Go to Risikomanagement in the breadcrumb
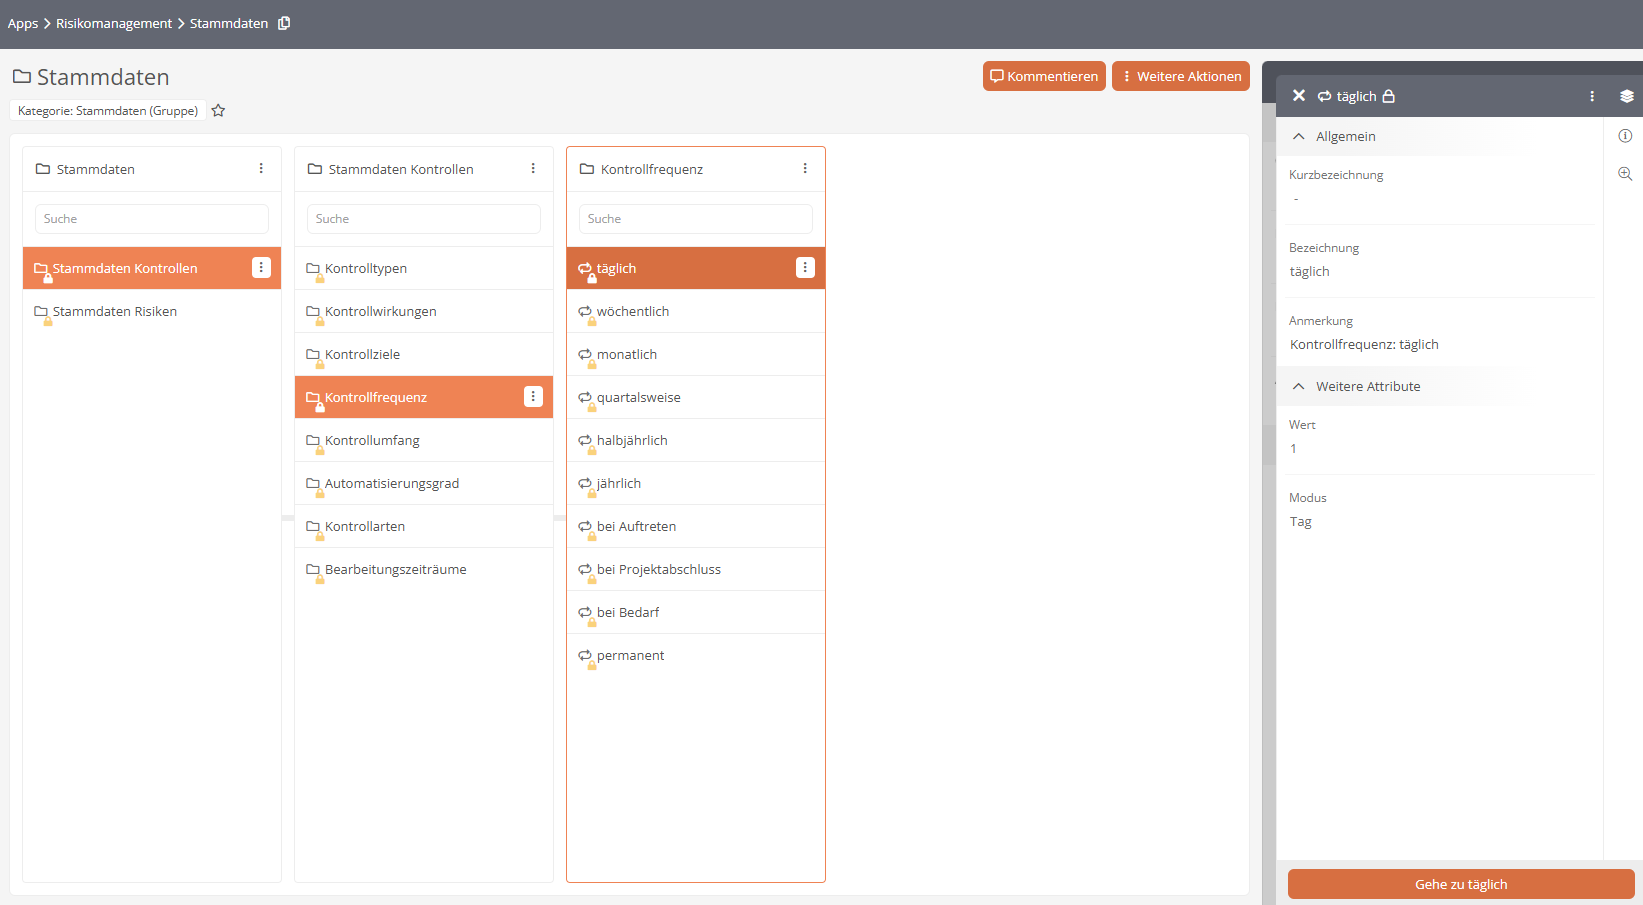The width and height of the screenshot is (1643, 905). pos(114,23)
